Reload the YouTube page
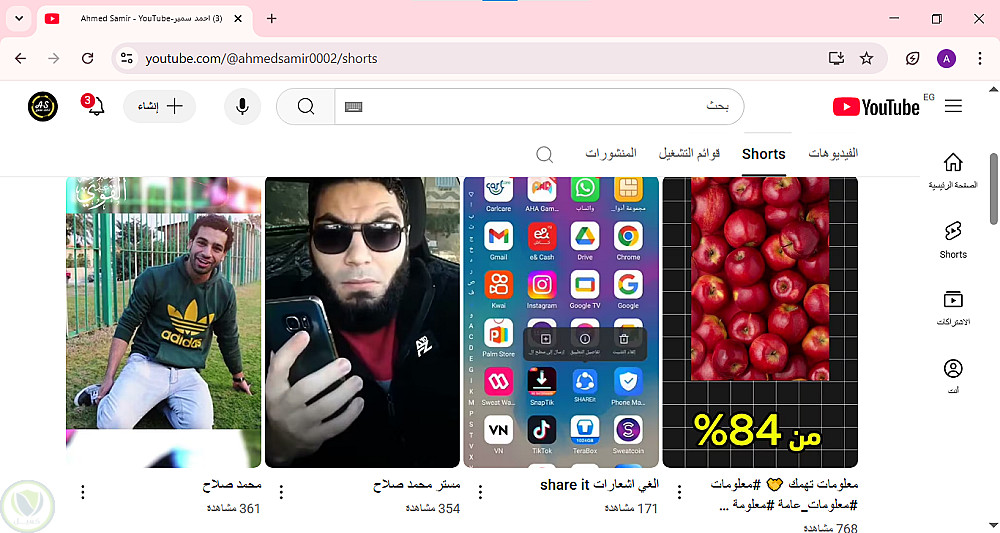The width and height of the screenshot is (1000, 533). tap(87, 59)
